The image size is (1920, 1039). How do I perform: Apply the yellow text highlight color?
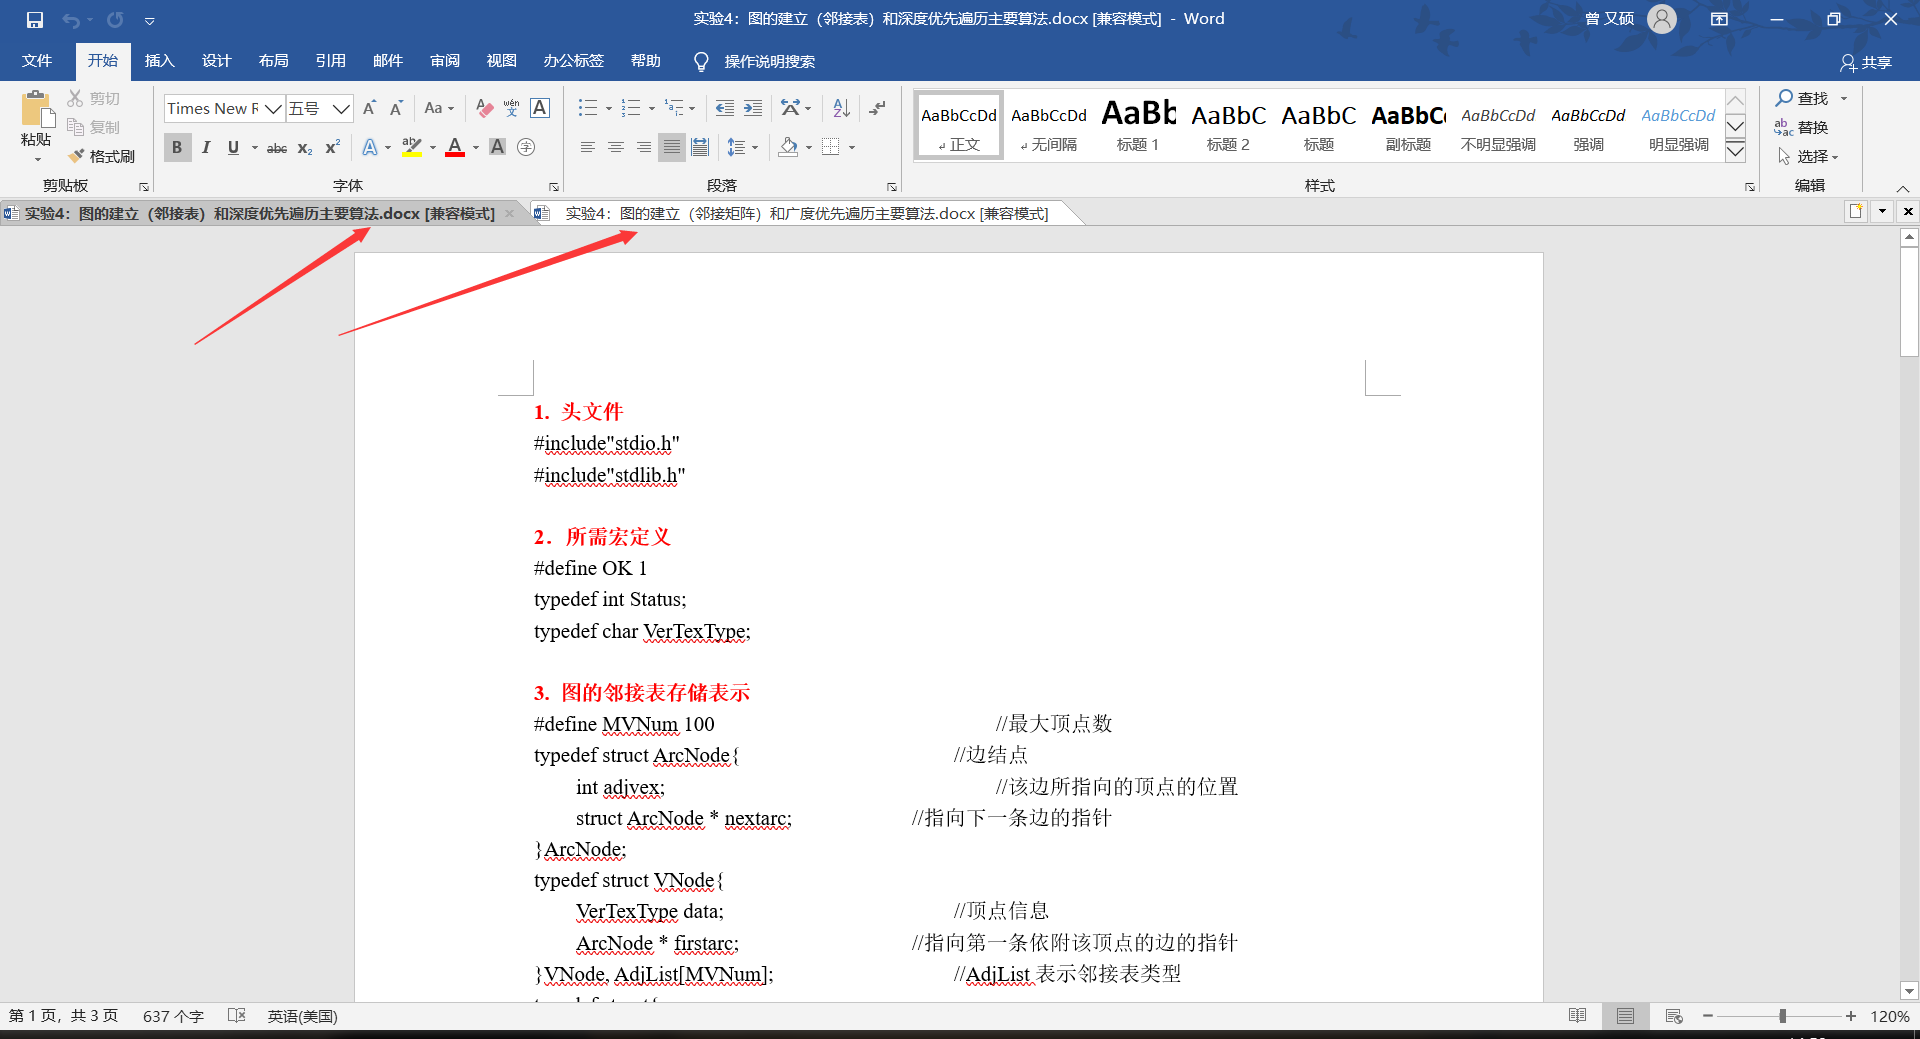tap(411, 148)
